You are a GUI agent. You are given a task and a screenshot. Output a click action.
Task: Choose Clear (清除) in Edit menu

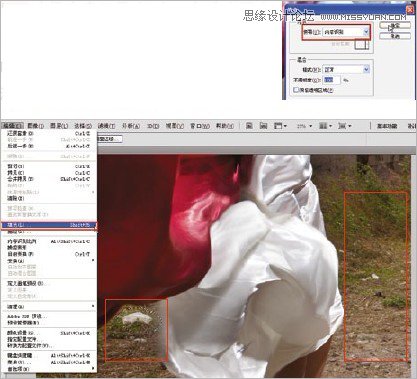[49, 198]
